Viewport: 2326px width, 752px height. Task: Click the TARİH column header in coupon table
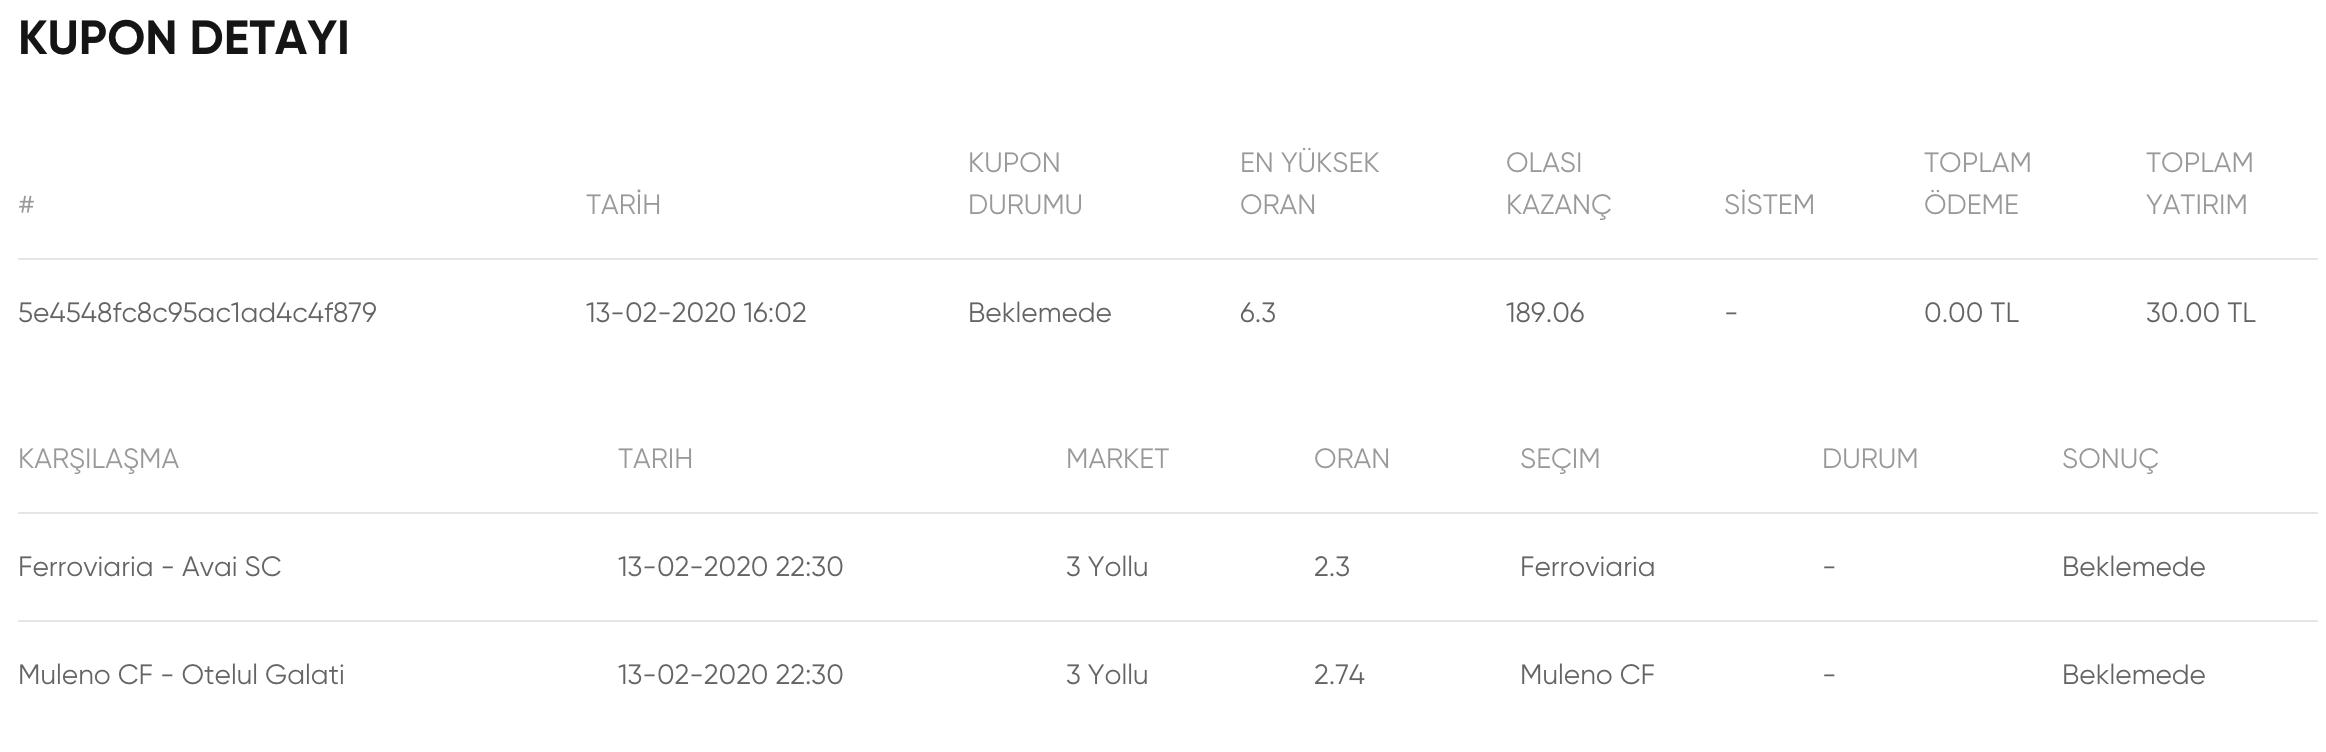pos(623,204)
